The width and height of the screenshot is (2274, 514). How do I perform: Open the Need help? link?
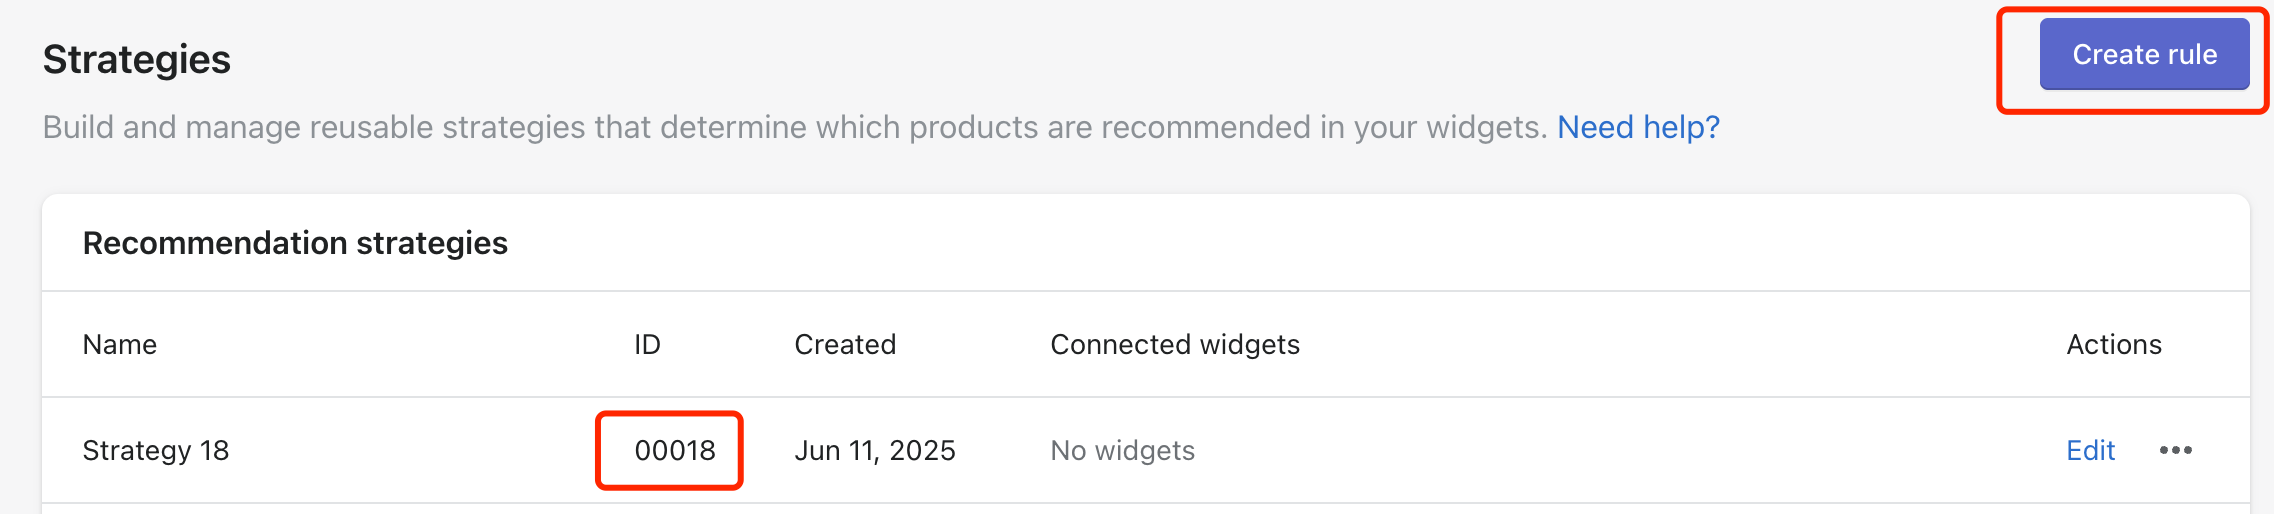coord(1638,127)
